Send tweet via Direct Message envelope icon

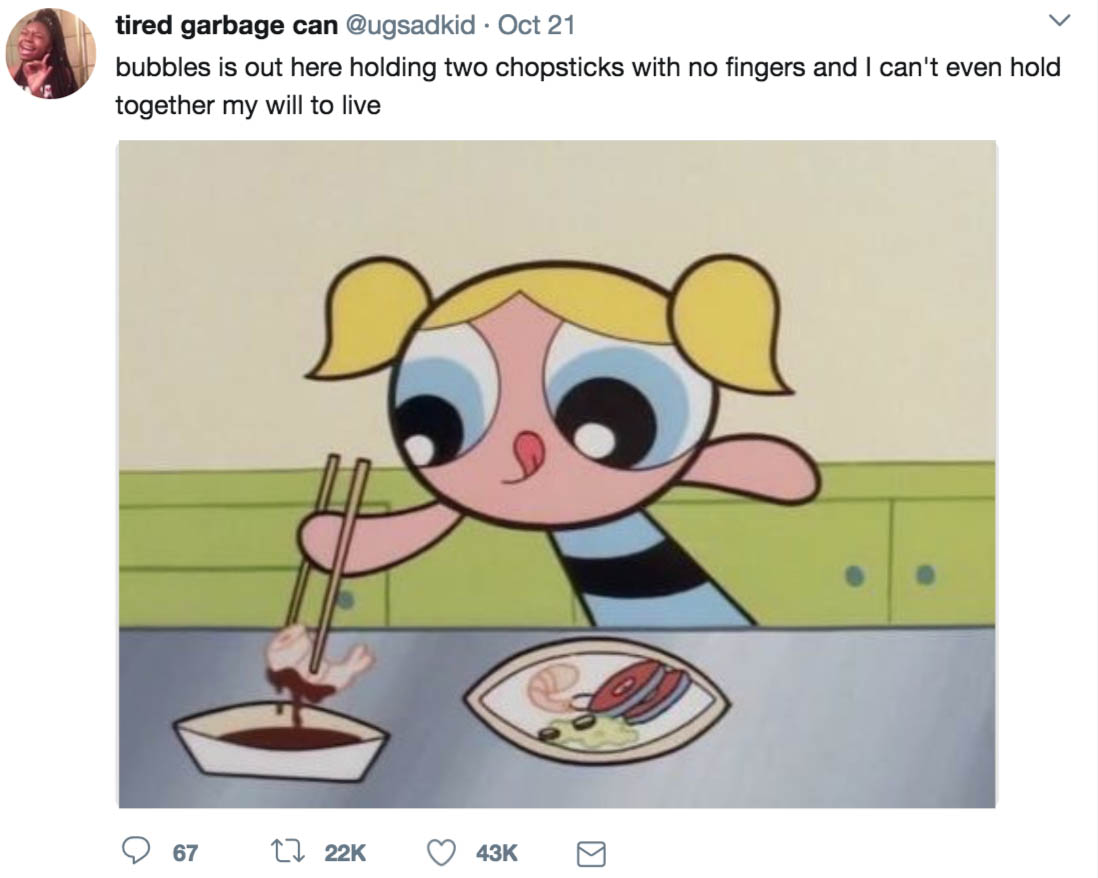pyautogui.click(x=592, y=853)
